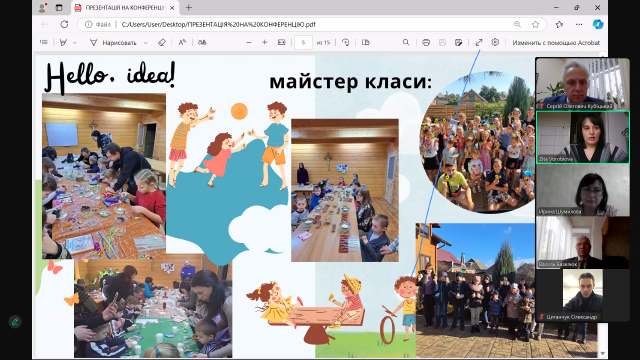Open the PDF search magnifier

tap(406, 42)
